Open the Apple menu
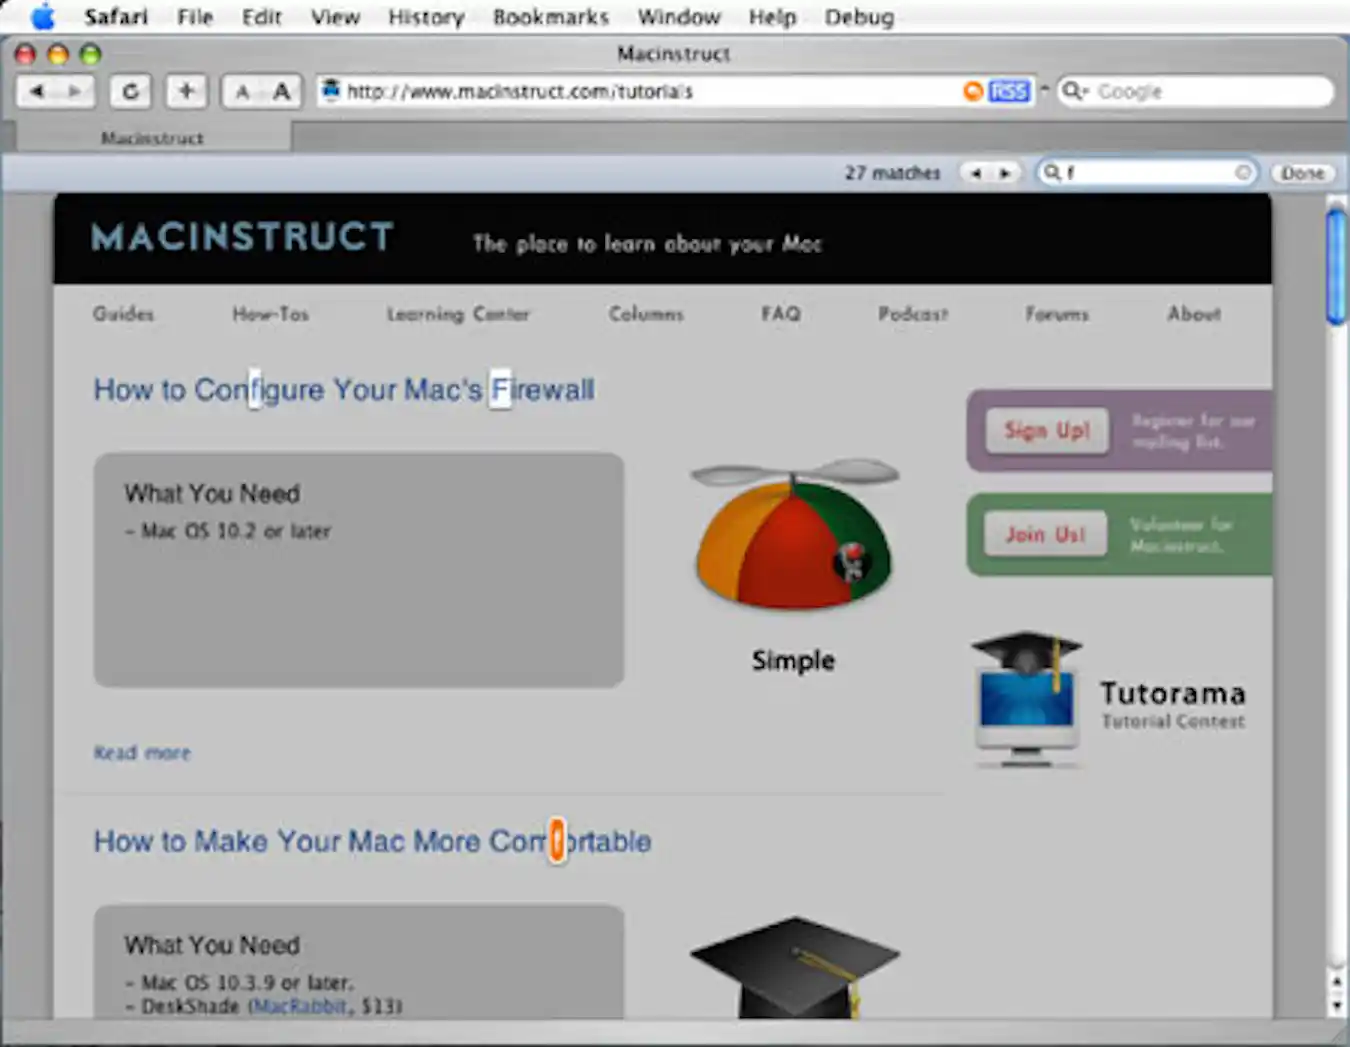 [41, 16]
